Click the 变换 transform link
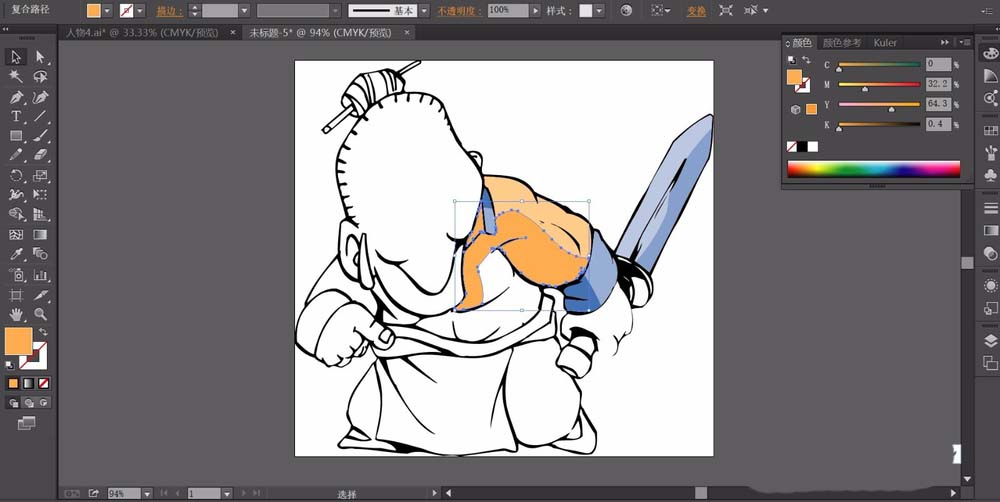Viewport: 1000px width, 502px height. 696,11
